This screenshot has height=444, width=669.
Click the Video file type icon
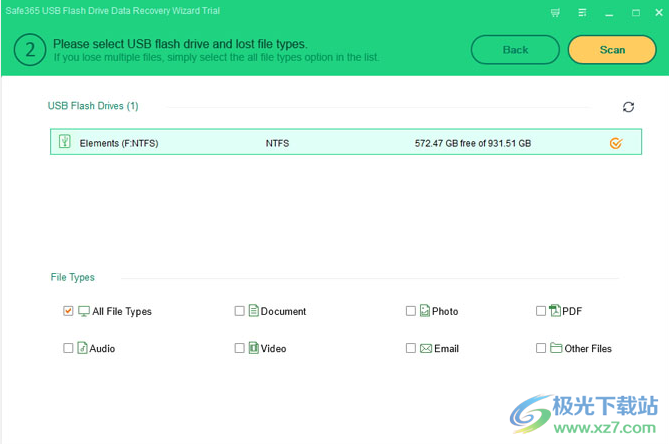[253, 348]
